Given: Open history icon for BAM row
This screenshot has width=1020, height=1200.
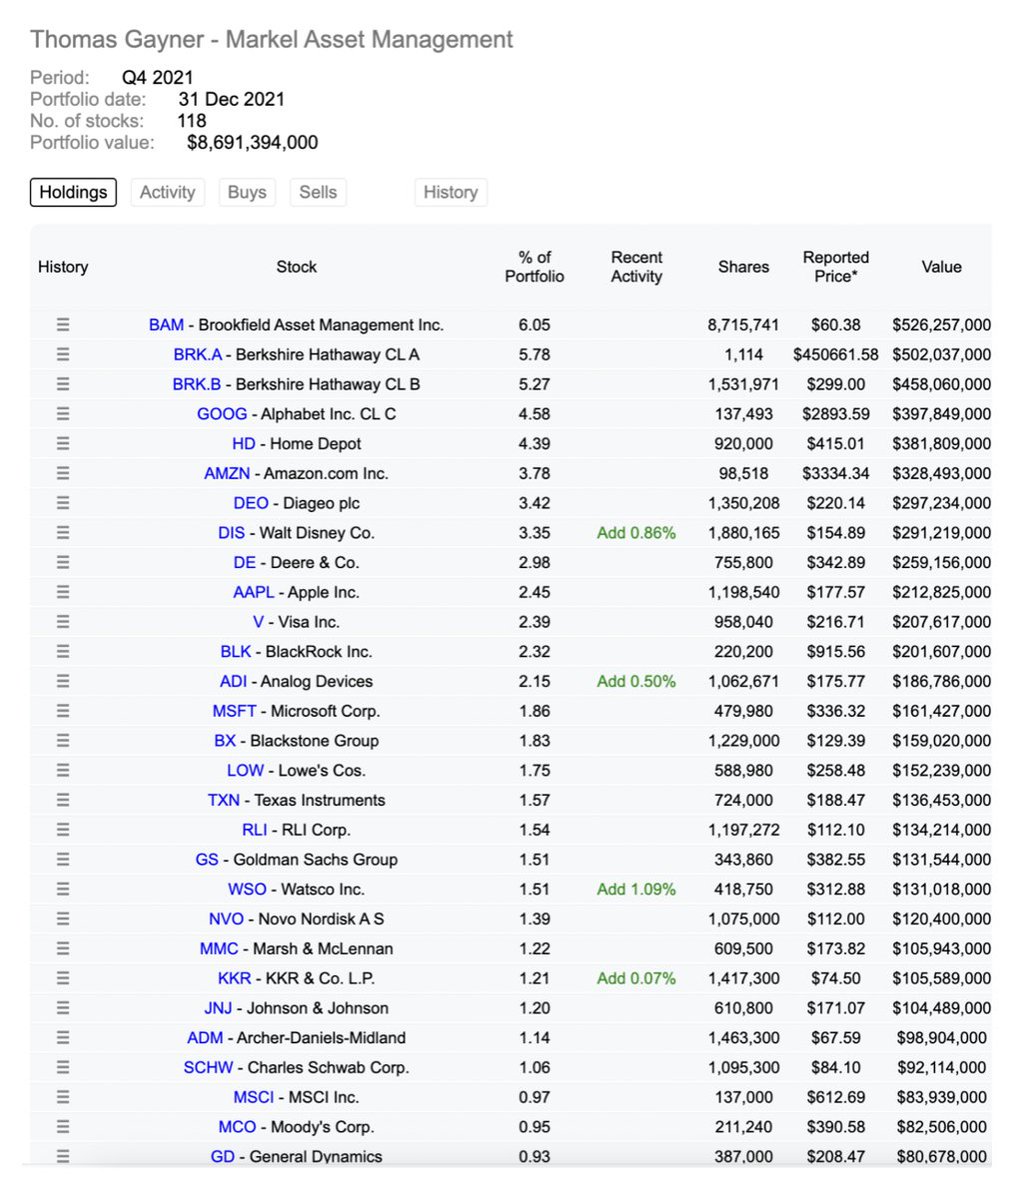Looking at the screenshot, I should click(63, 324).
